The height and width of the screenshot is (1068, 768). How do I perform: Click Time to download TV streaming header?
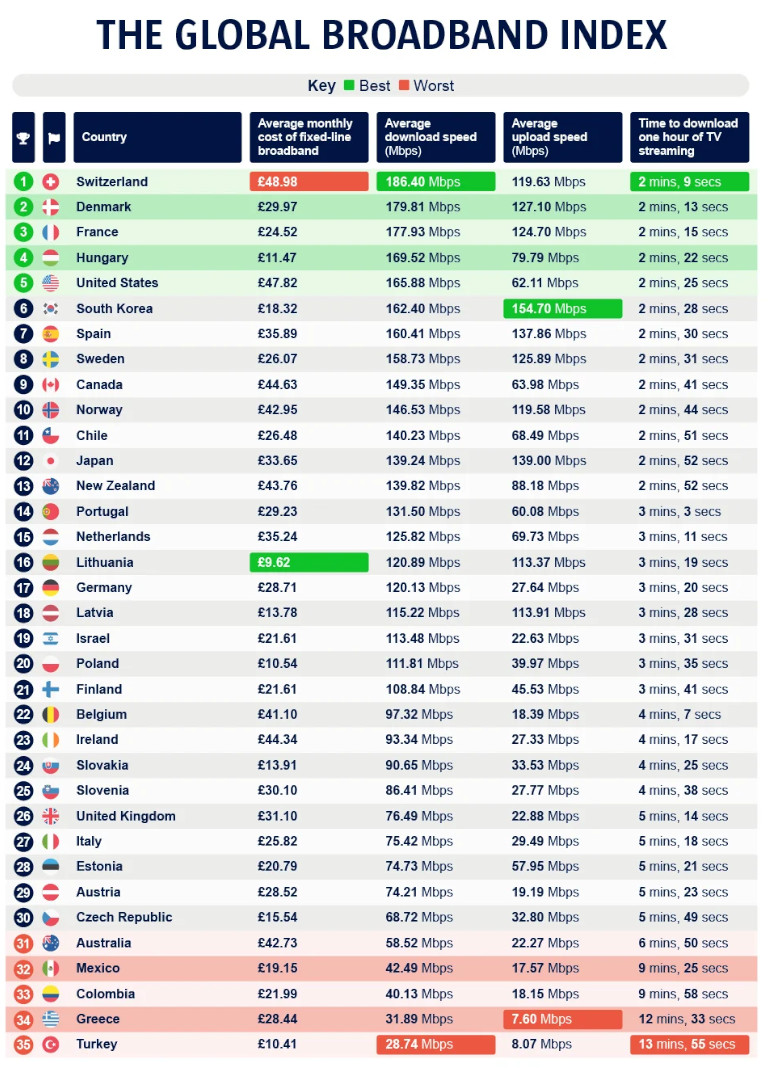pos(689,138)
